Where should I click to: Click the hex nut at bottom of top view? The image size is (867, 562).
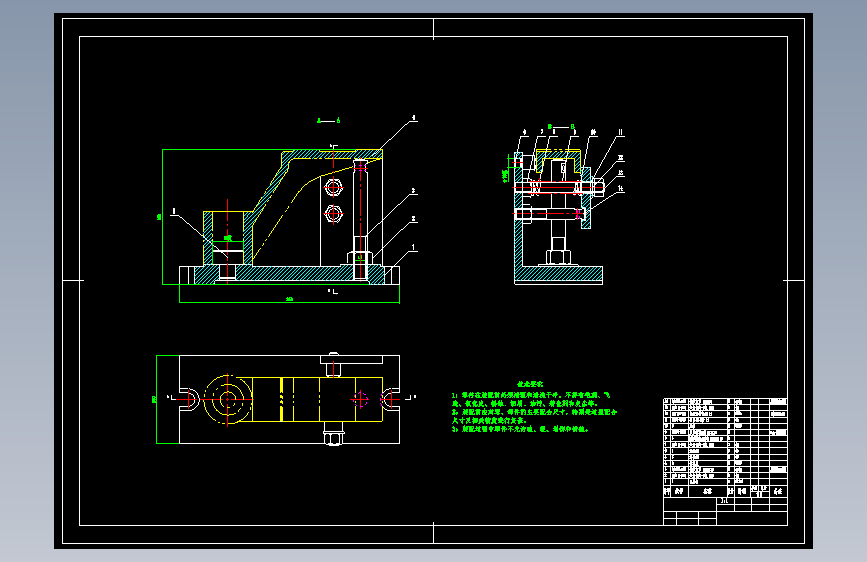coord(333,439)
